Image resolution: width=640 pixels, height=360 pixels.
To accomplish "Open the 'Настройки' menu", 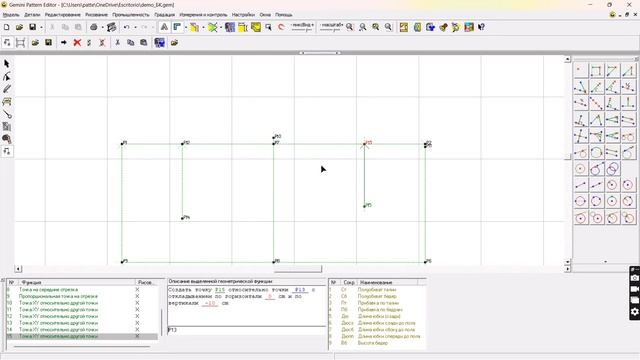I will pos(243,15).
